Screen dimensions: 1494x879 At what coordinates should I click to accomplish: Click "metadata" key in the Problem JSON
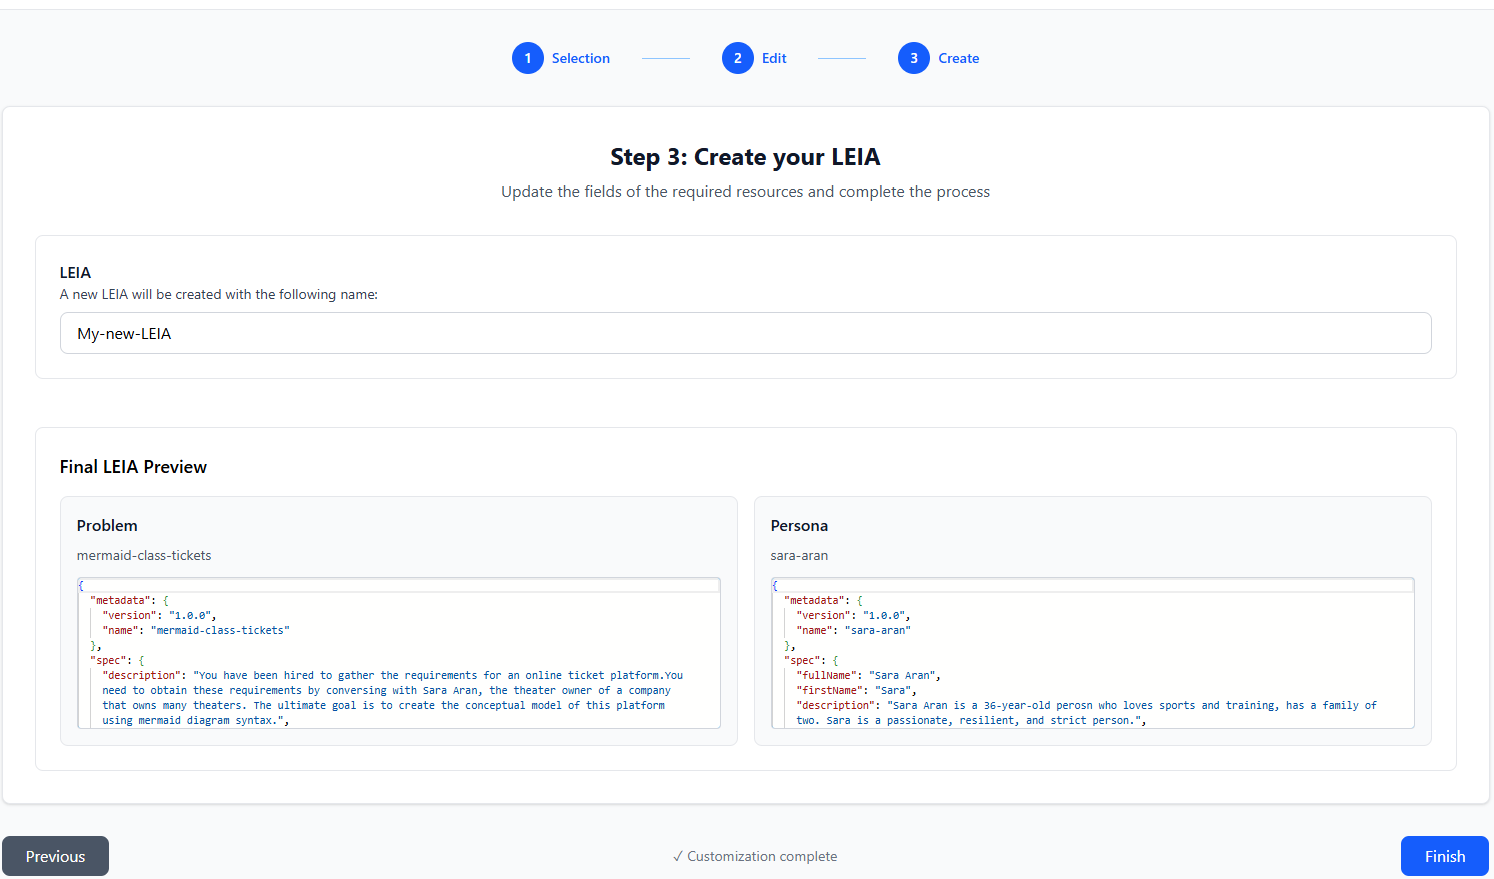[122, 601]
